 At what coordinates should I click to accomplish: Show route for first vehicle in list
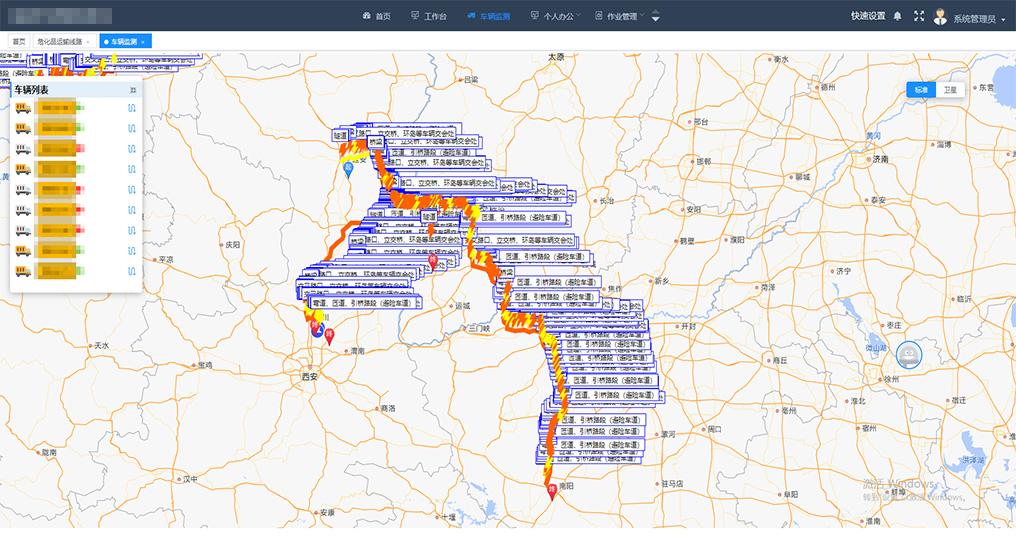pos(132,108)
